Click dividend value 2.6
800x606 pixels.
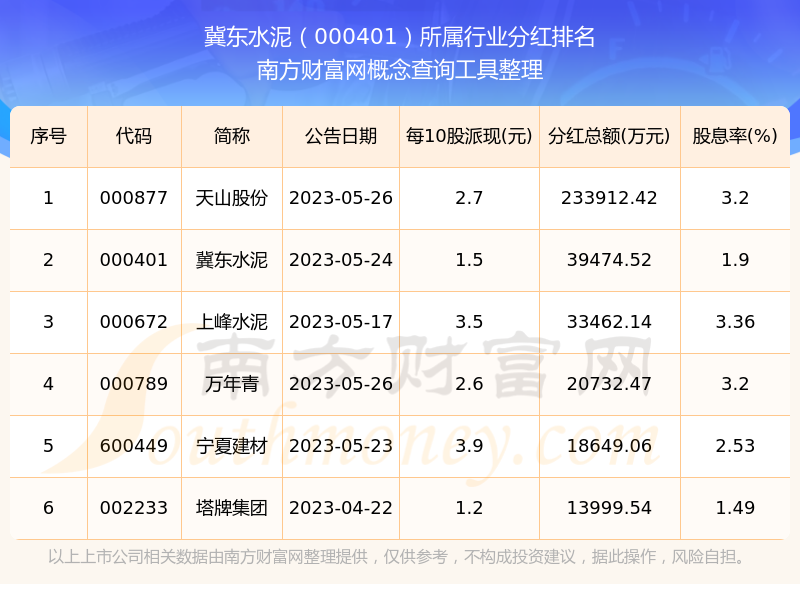coord(469,384)
